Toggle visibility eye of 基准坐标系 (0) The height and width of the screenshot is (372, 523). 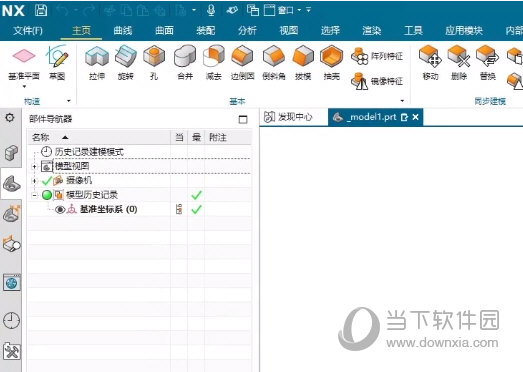pyautogui.click(x=60, y=210)
